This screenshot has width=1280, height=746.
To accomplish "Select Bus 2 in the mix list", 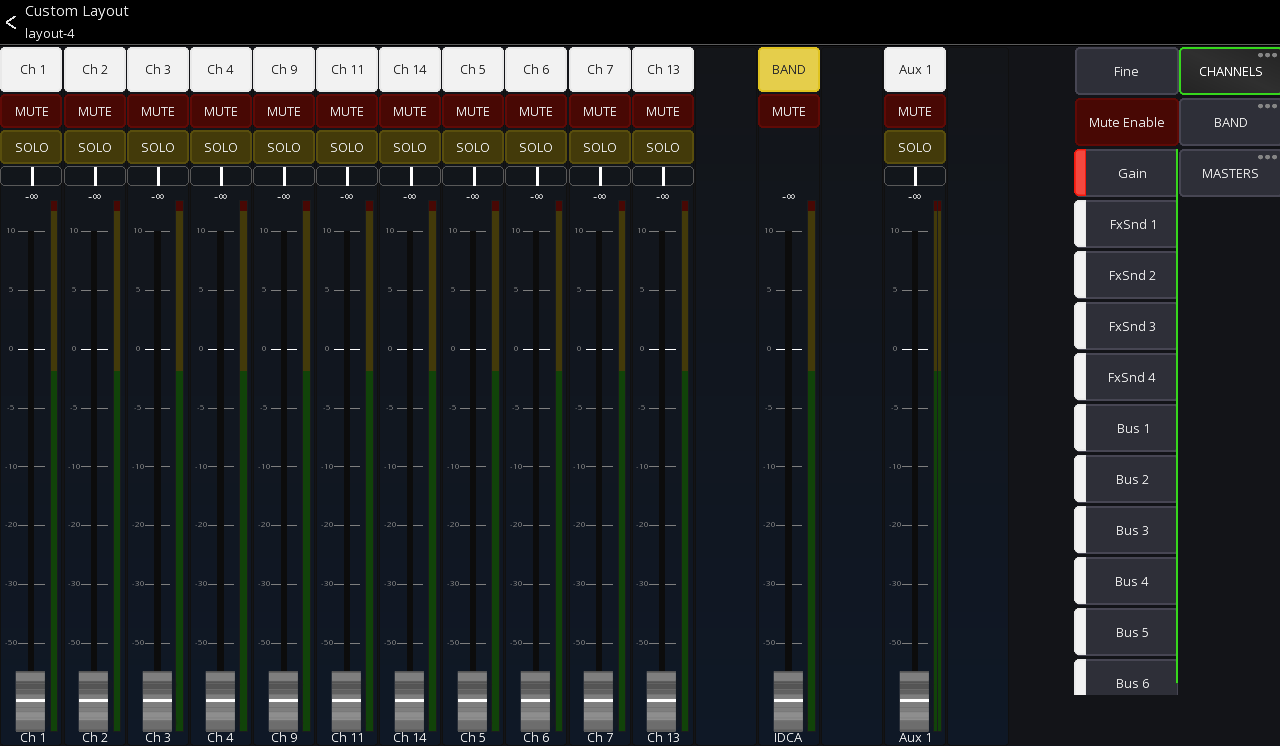I will [x=1126, y=479].
